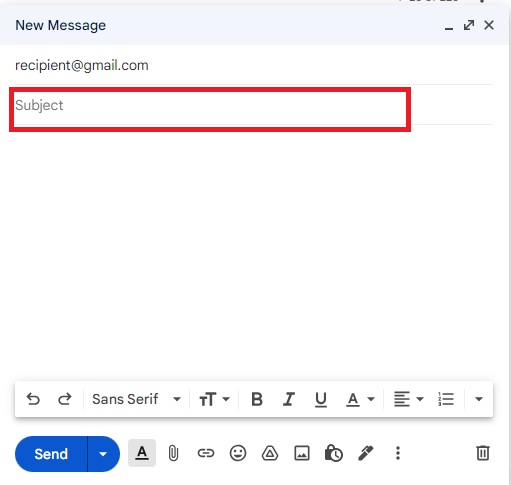Insert a photo with the image icon

(302, 453)
